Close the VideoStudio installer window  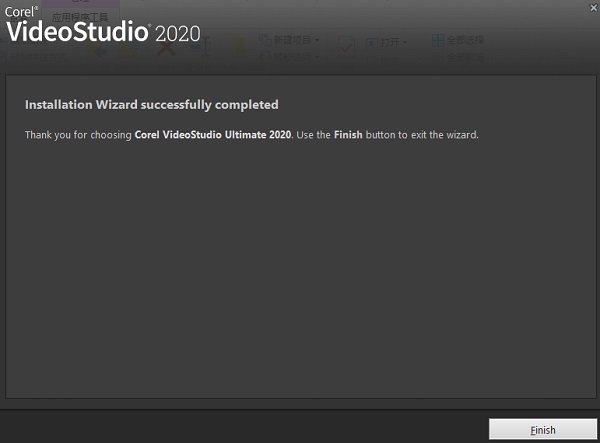[593, 7]
